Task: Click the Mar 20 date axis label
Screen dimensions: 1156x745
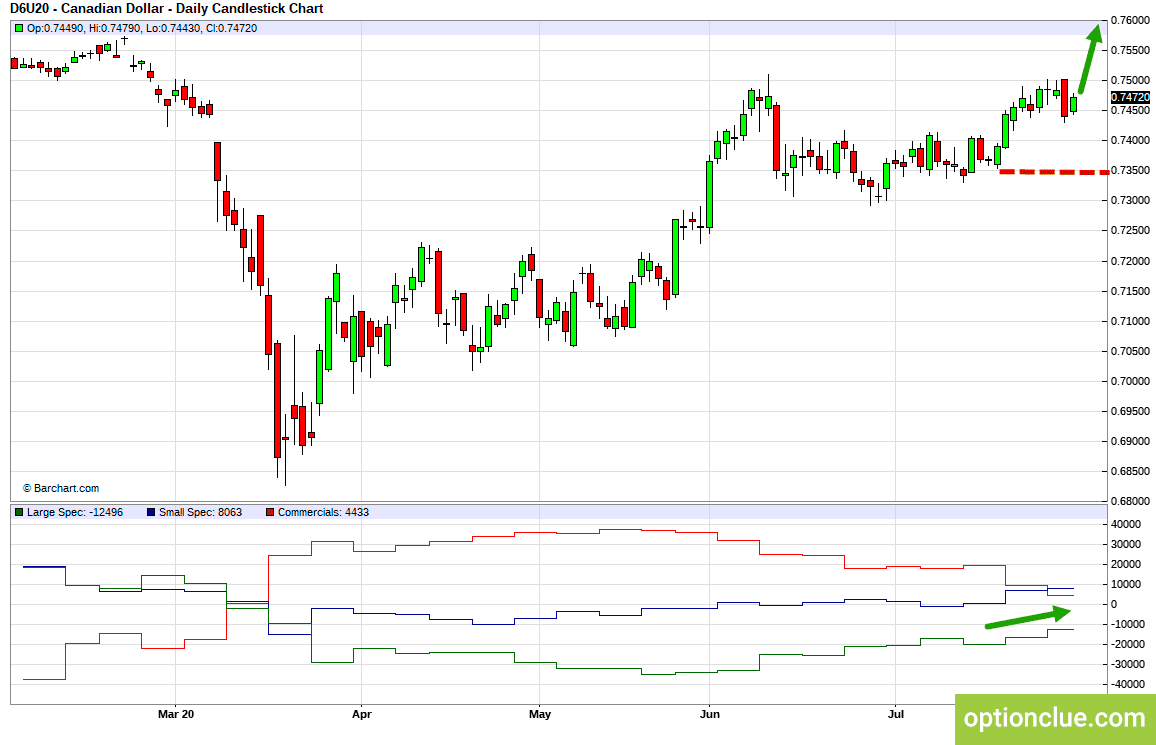Action: [x=176, y=714]
